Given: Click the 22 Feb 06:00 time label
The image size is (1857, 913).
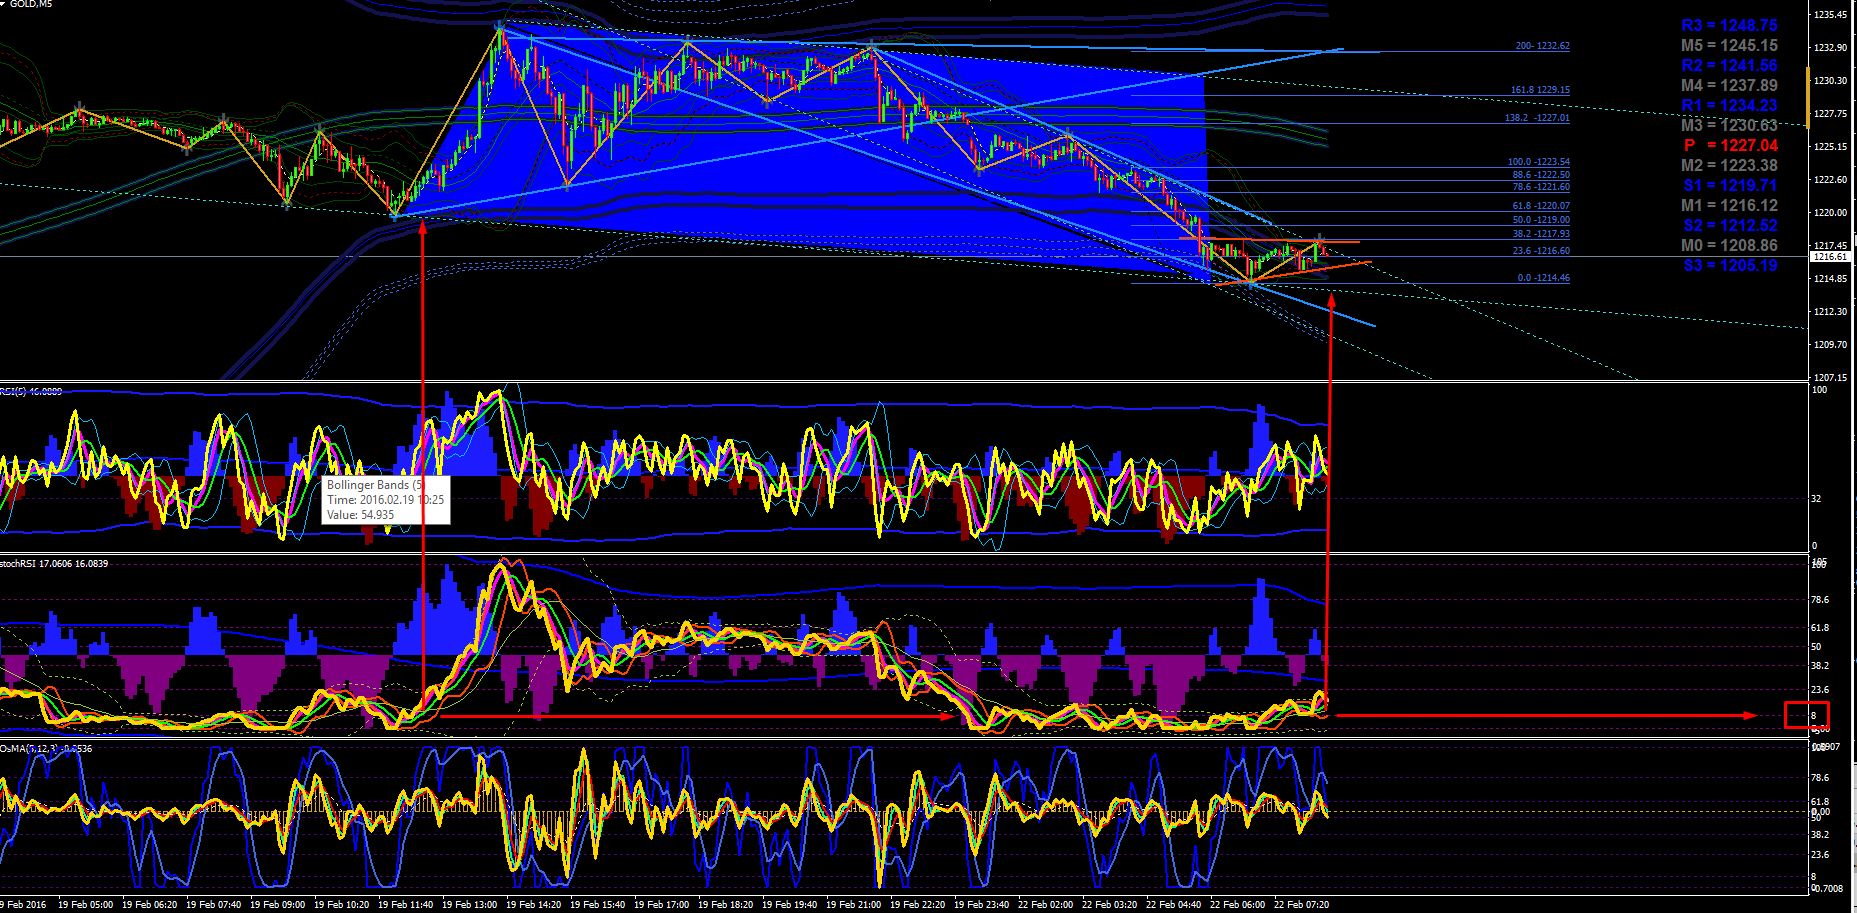Looking at the screenshot, I should [x=1237, y=905].
